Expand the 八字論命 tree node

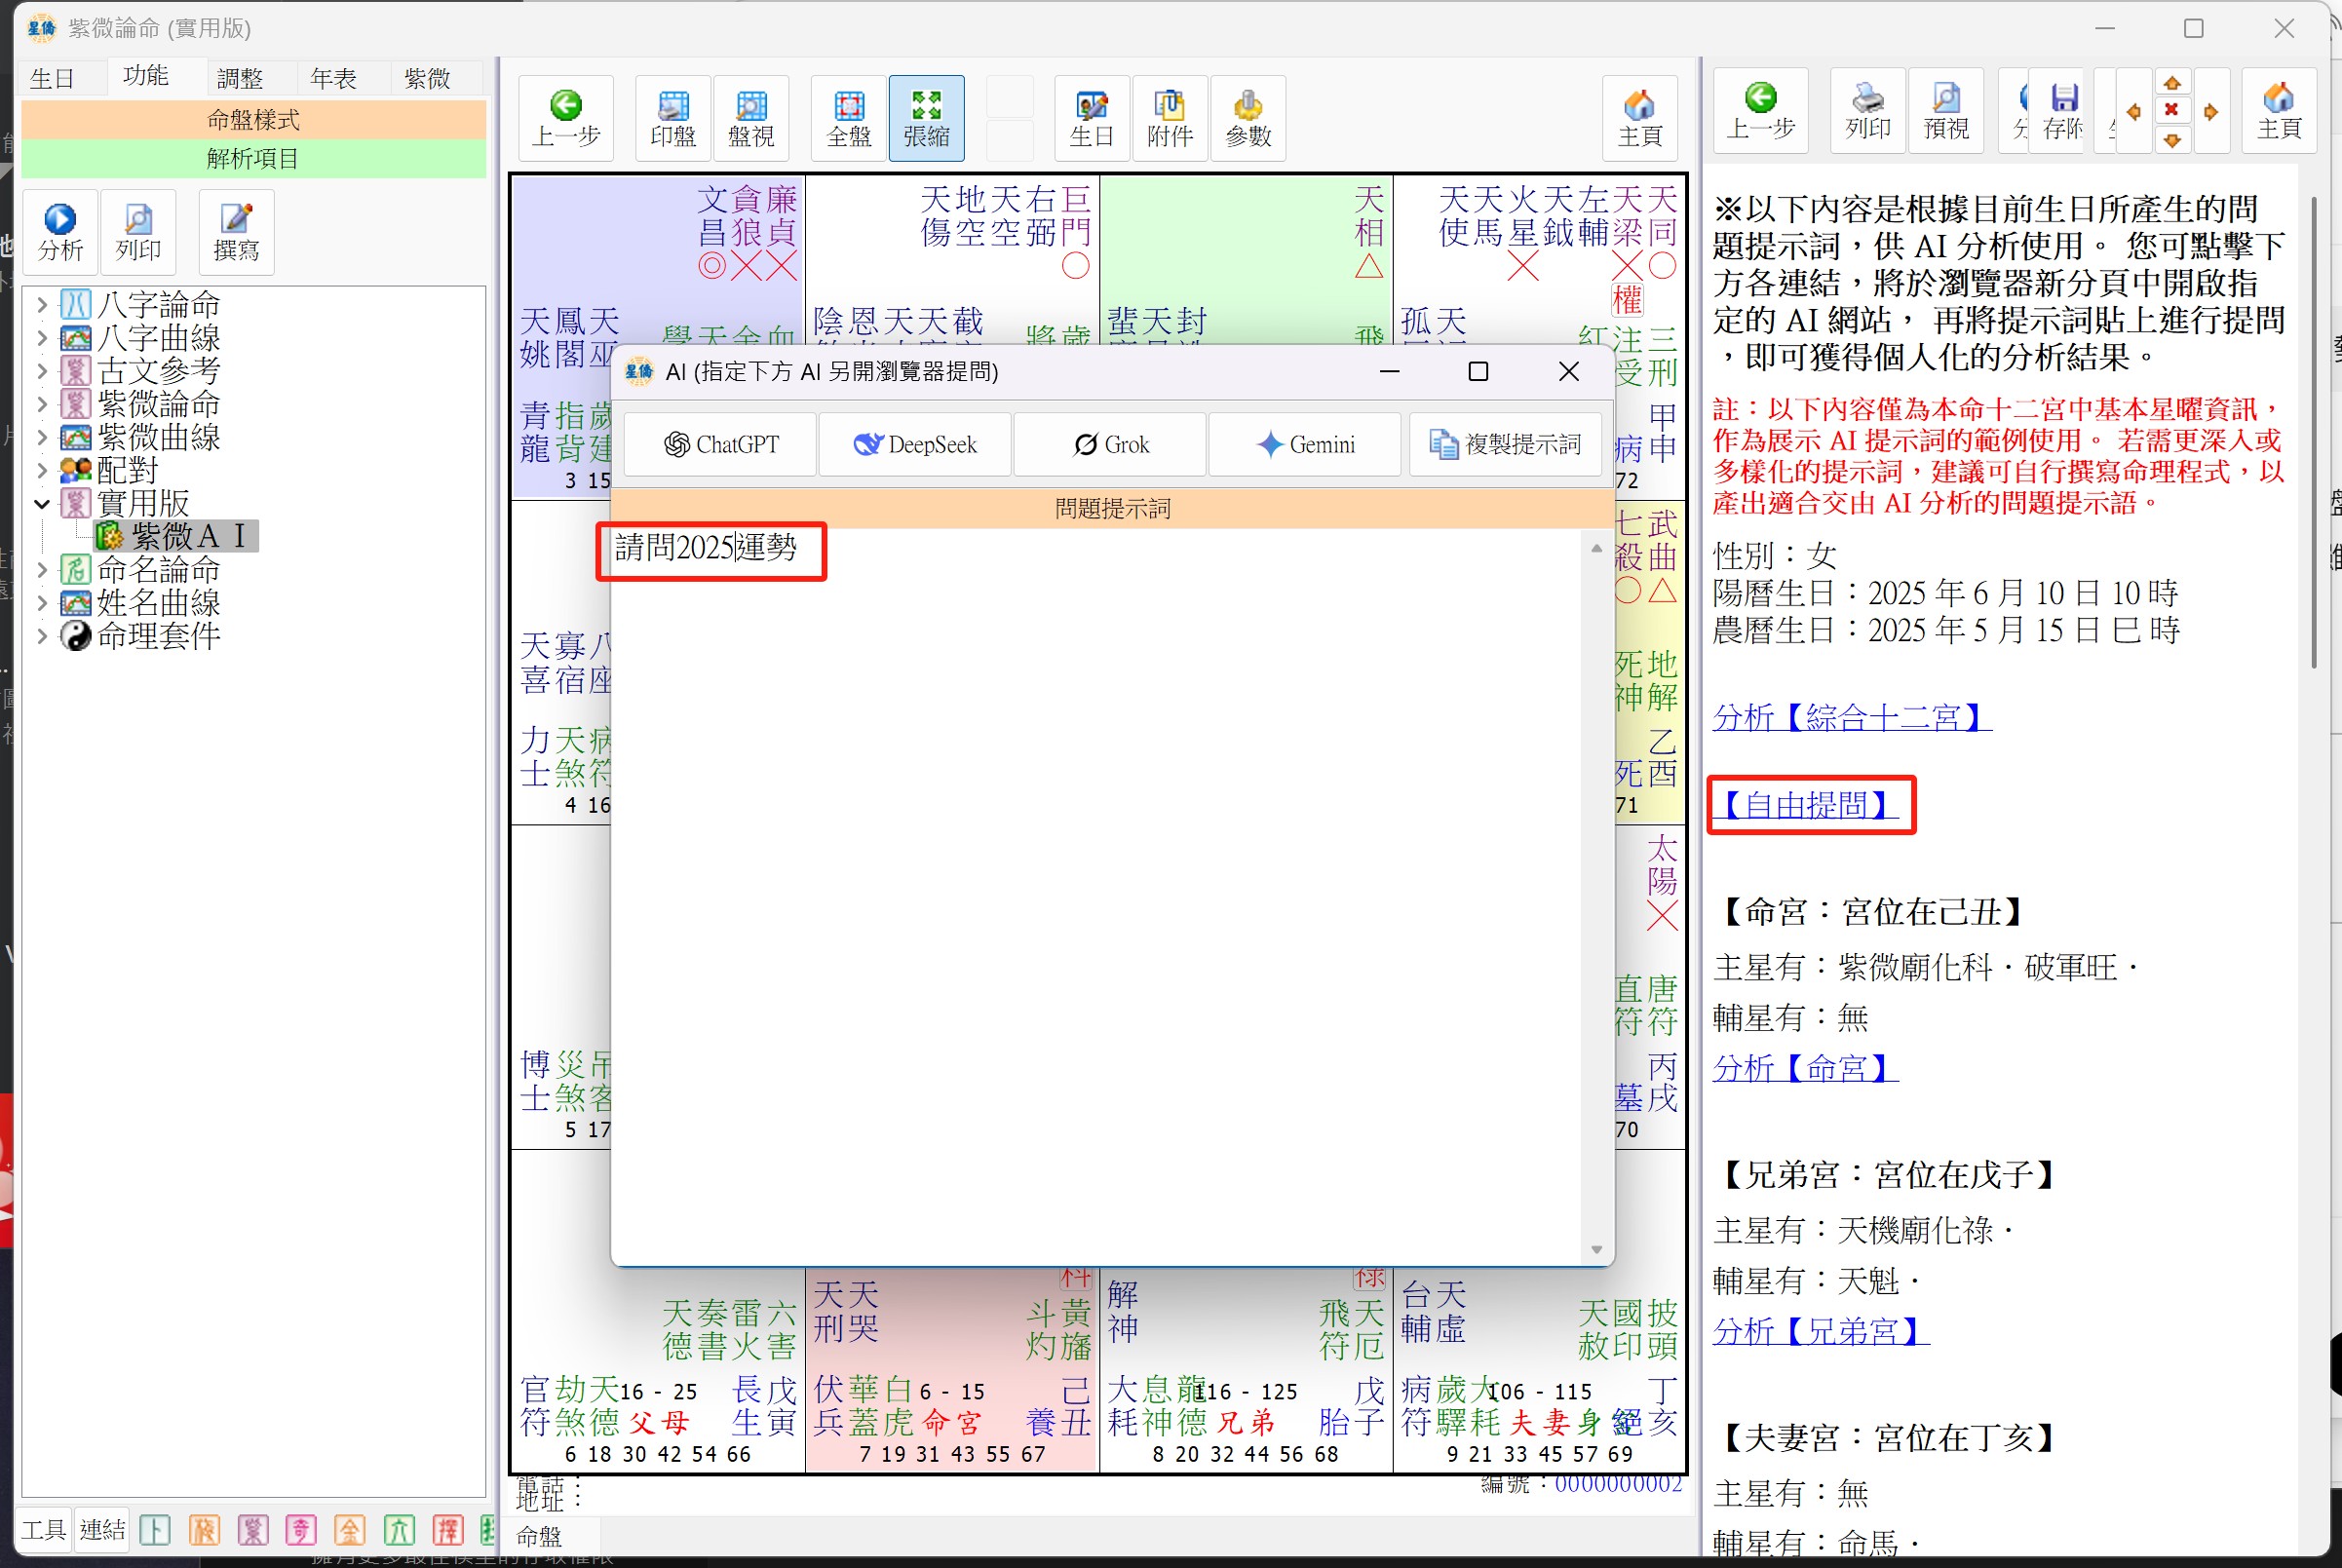(42, 304)
